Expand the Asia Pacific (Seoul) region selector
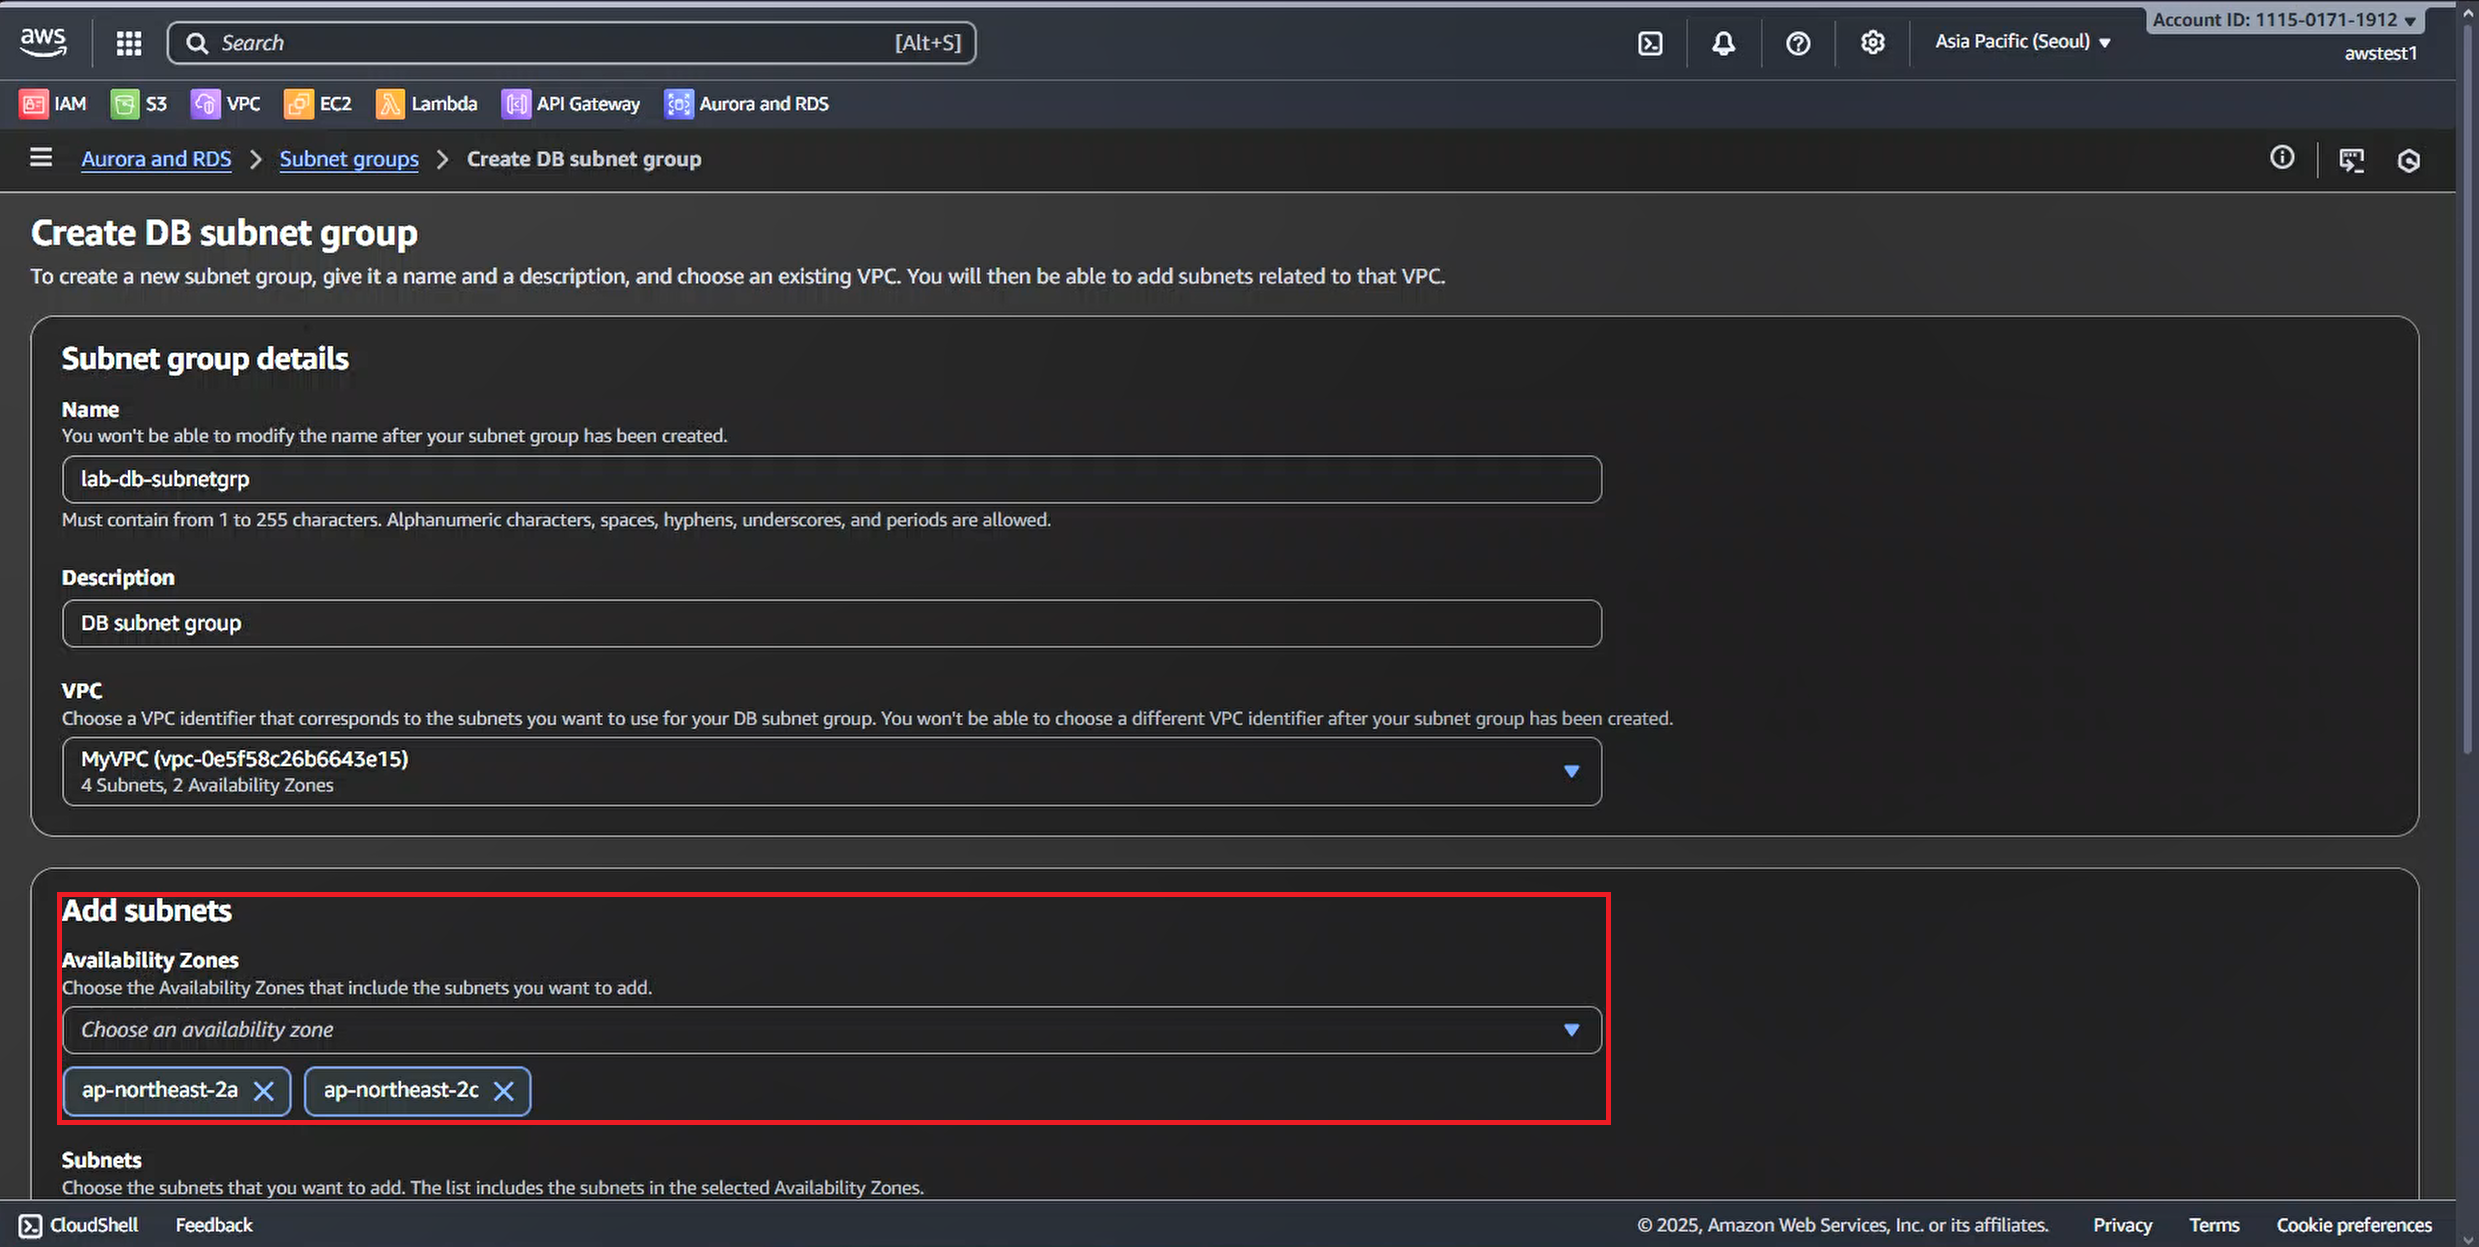 (2022, 42)
